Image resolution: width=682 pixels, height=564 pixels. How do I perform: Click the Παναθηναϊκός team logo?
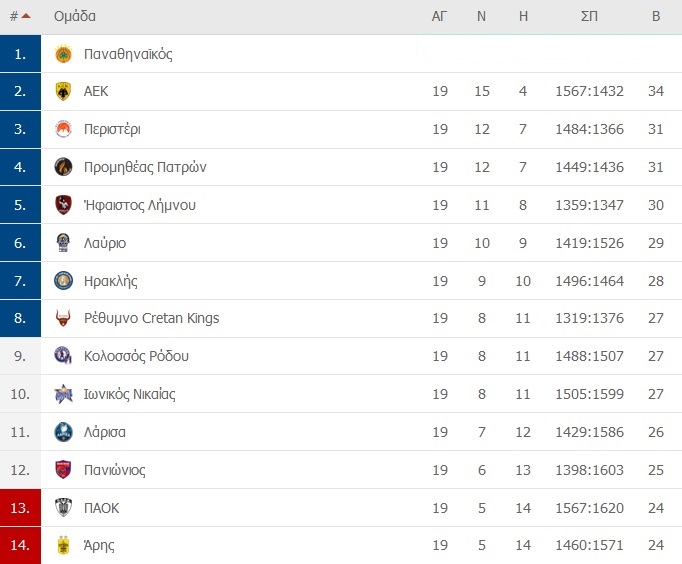[64, 54]
